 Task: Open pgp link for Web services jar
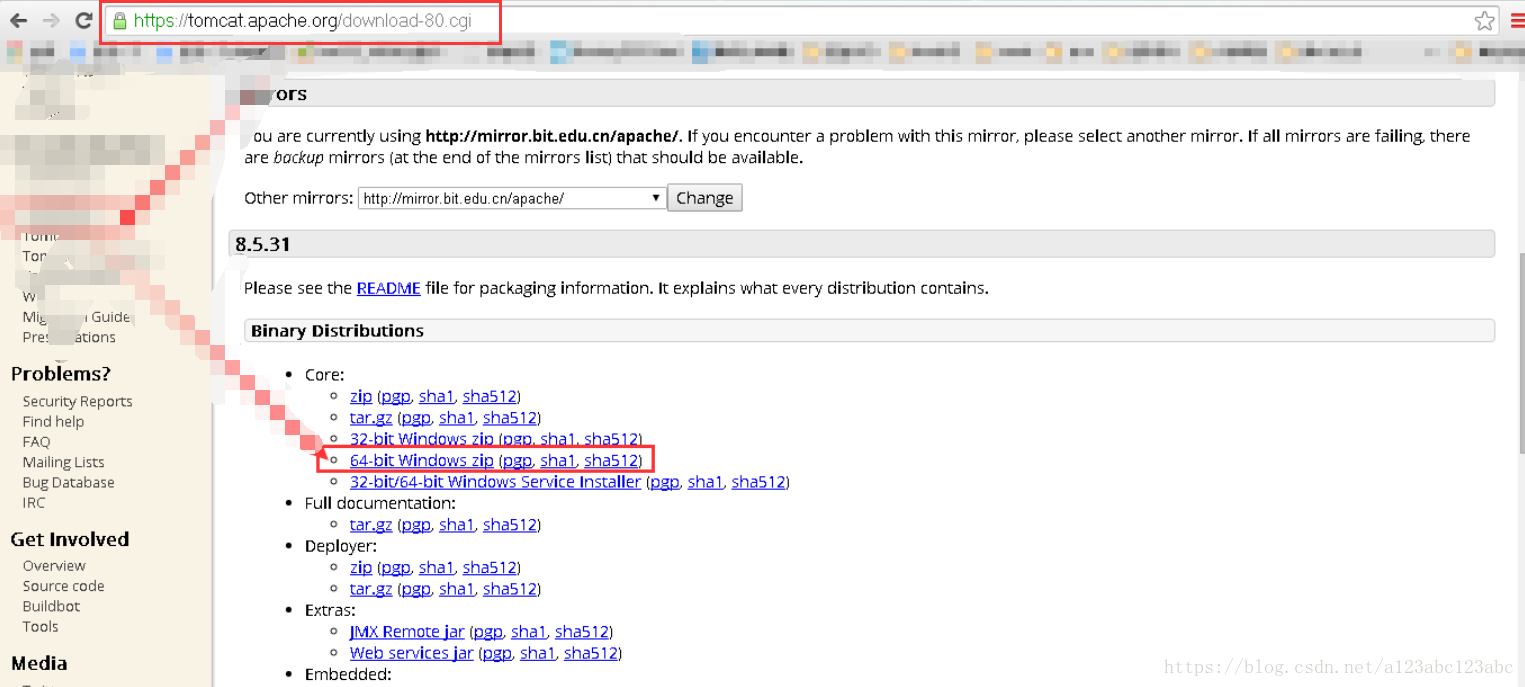click(497, 653)
